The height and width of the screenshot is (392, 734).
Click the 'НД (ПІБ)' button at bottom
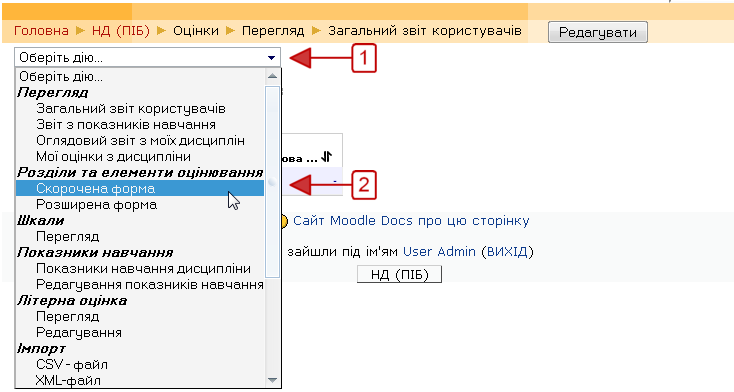[399, 274]
